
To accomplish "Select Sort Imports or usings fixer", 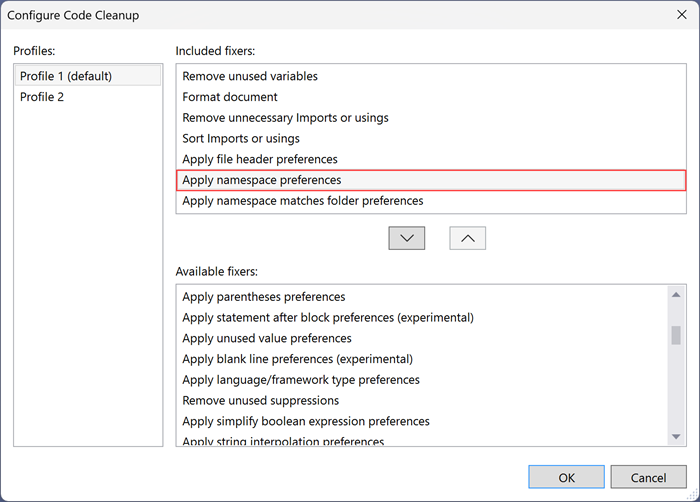I will (x=241, y=139).
